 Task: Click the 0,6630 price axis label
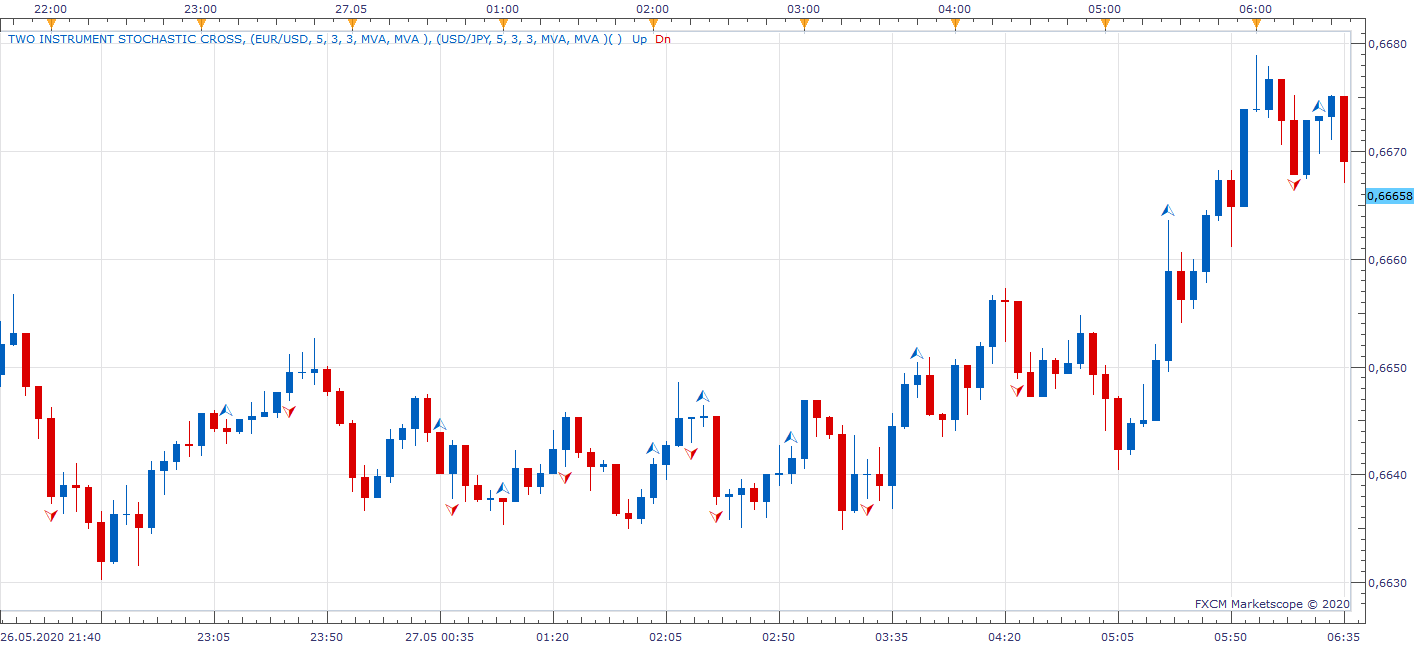click(x=1386, y=583)
